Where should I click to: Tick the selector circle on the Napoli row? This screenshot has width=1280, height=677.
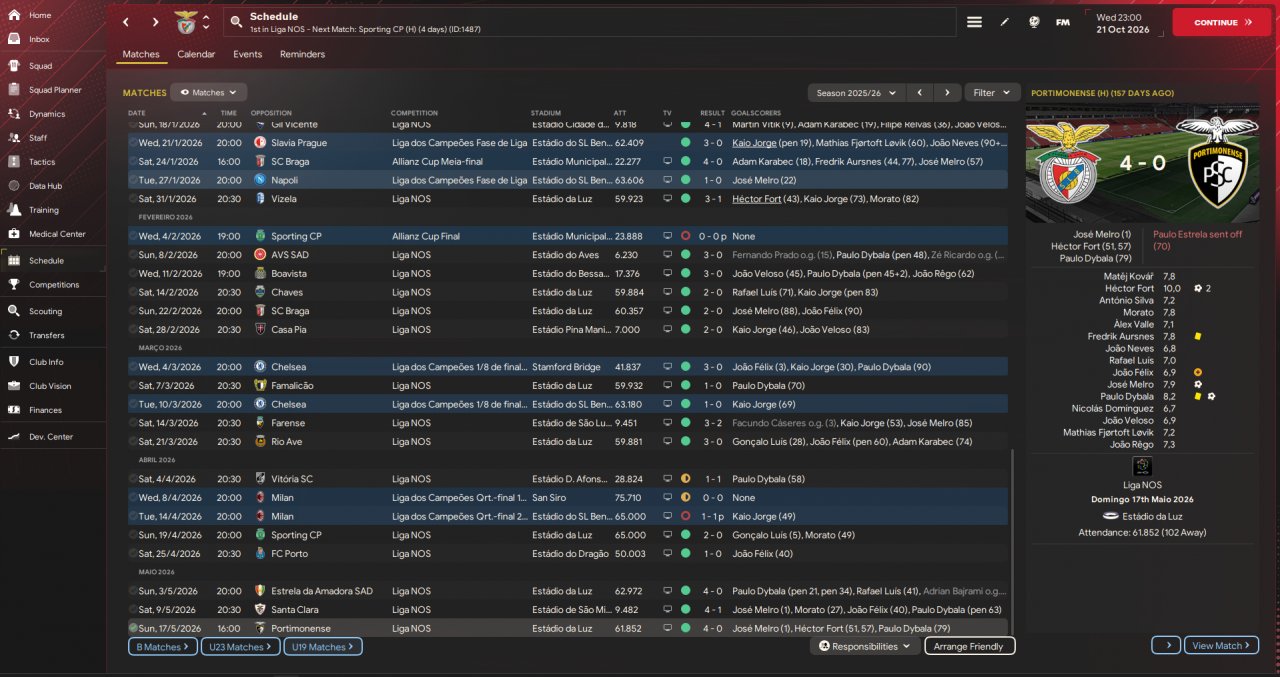pyautogui.click(x=134, y=180)
